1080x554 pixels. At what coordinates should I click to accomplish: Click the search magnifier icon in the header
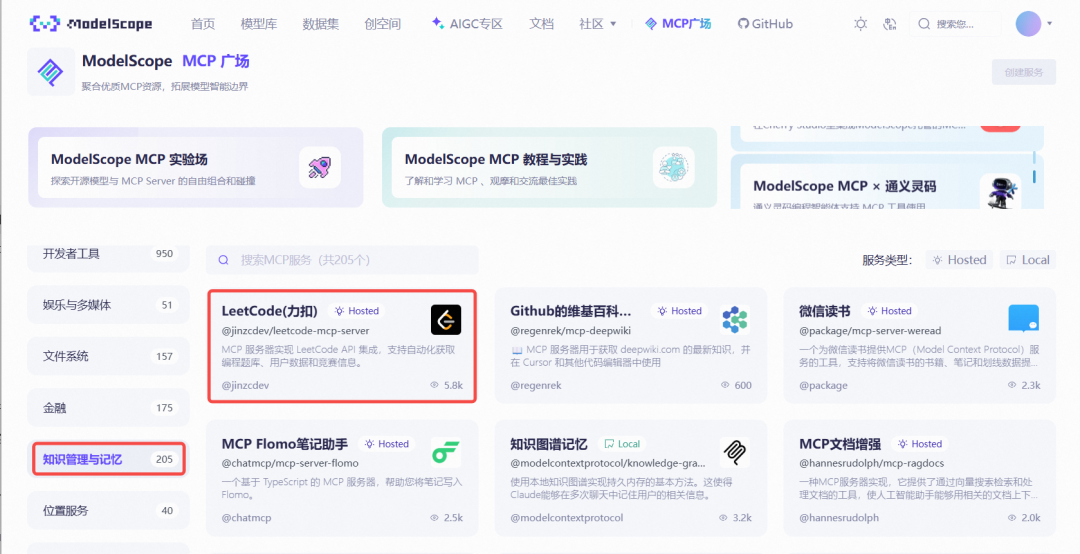tap(924, 24)
